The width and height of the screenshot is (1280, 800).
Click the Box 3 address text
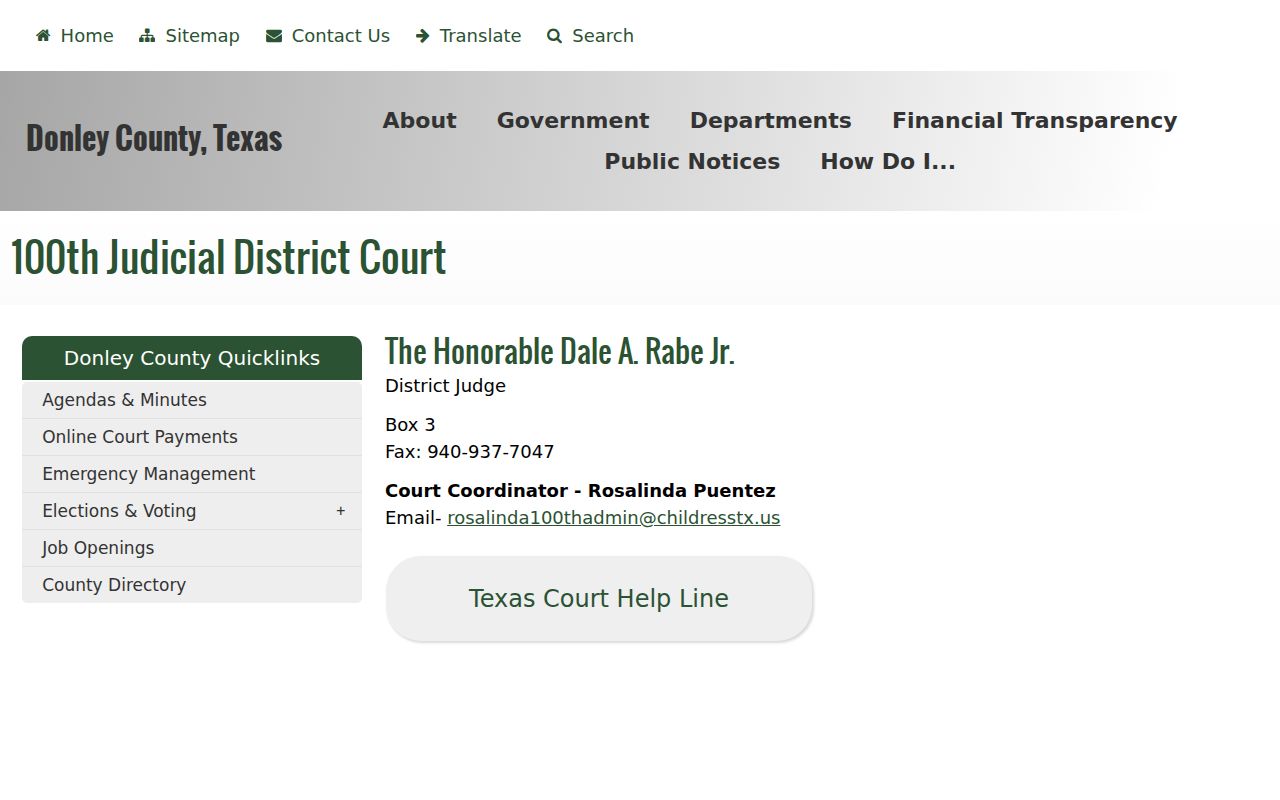410,425
